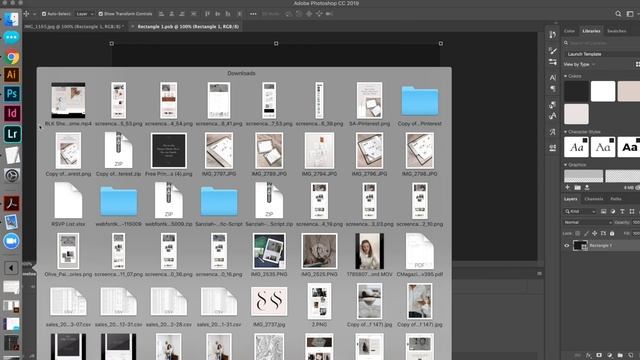The image size is (640, 360).
Task: Open Character panel icon in dock
Action: coord(552,77)
